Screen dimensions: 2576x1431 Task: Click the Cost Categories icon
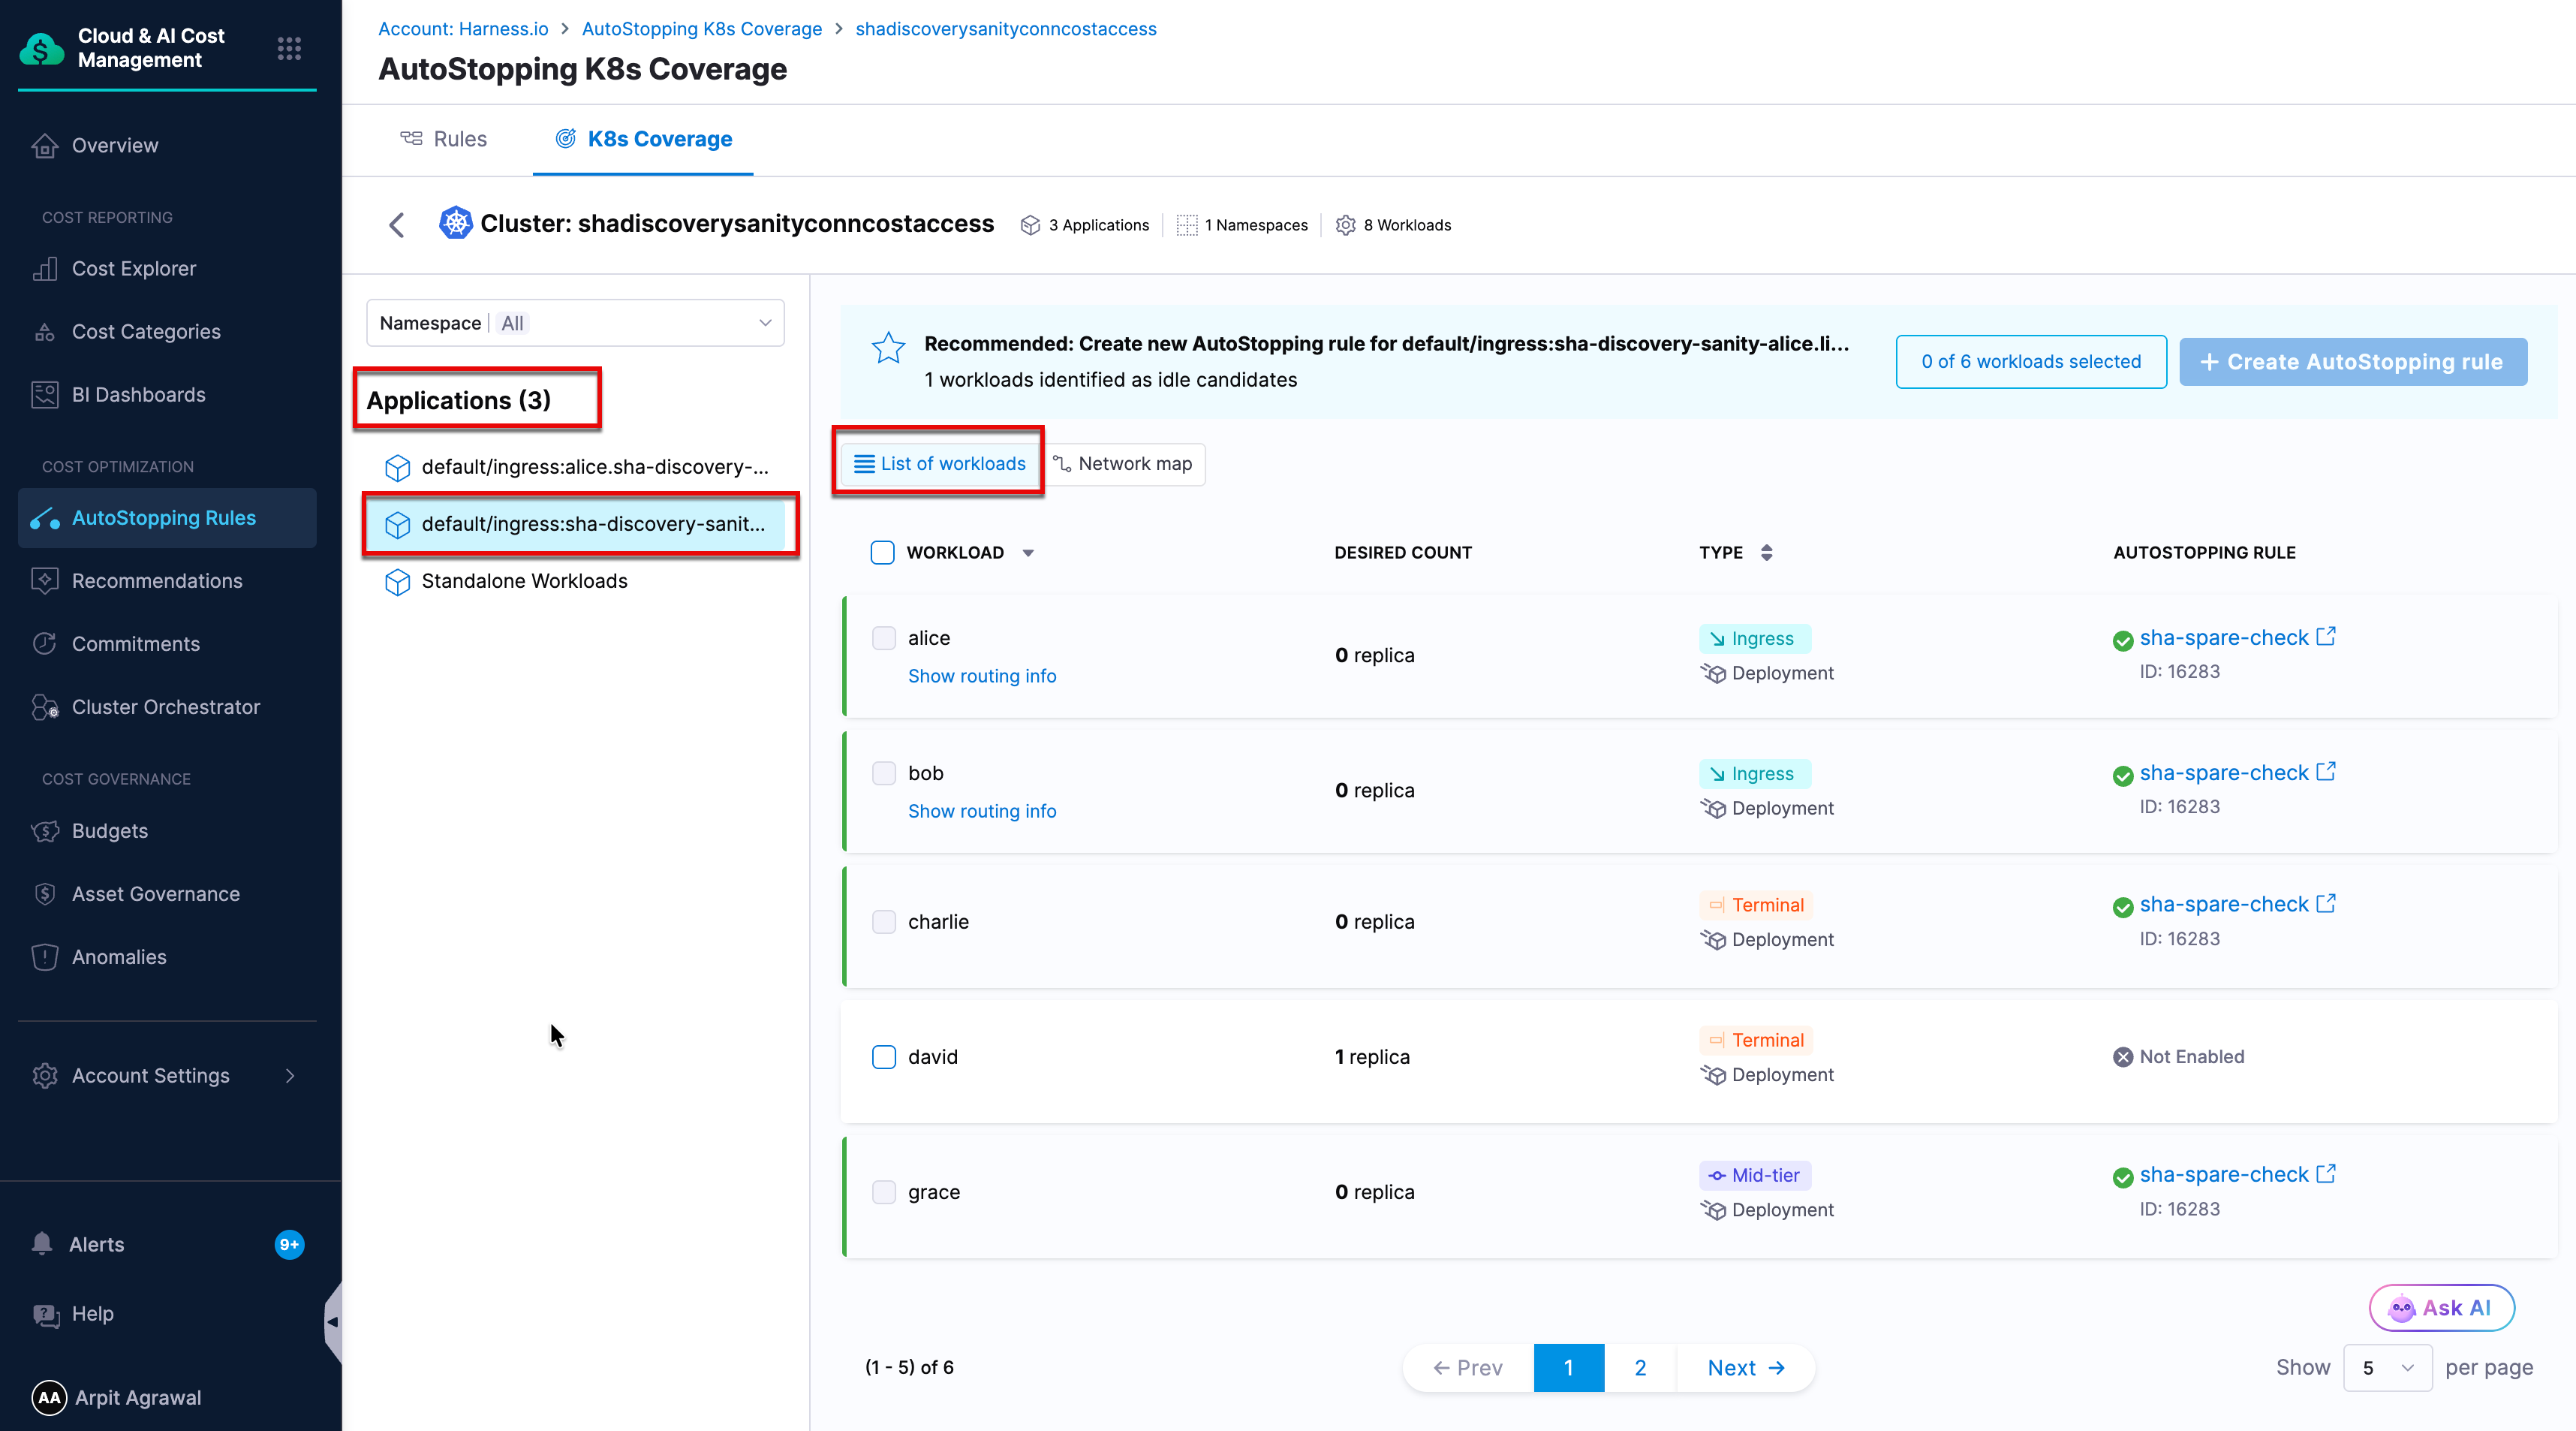click(x=45, y=332)
